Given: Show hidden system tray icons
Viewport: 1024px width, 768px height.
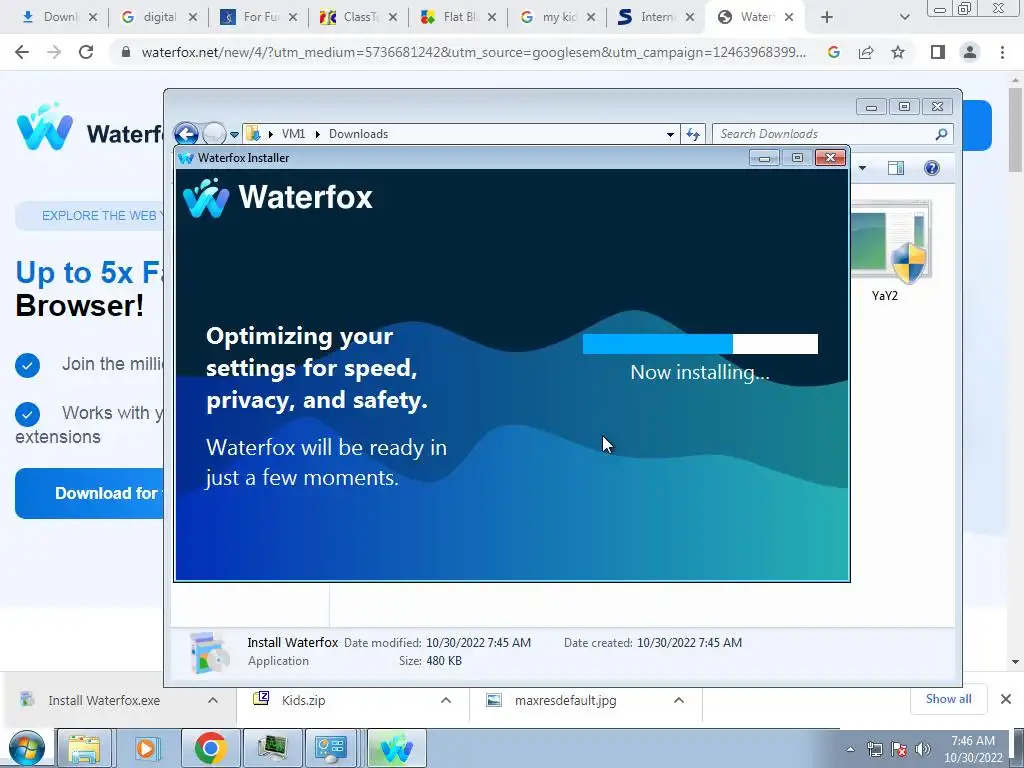Looking at the screenshot, I should (850, 749).
